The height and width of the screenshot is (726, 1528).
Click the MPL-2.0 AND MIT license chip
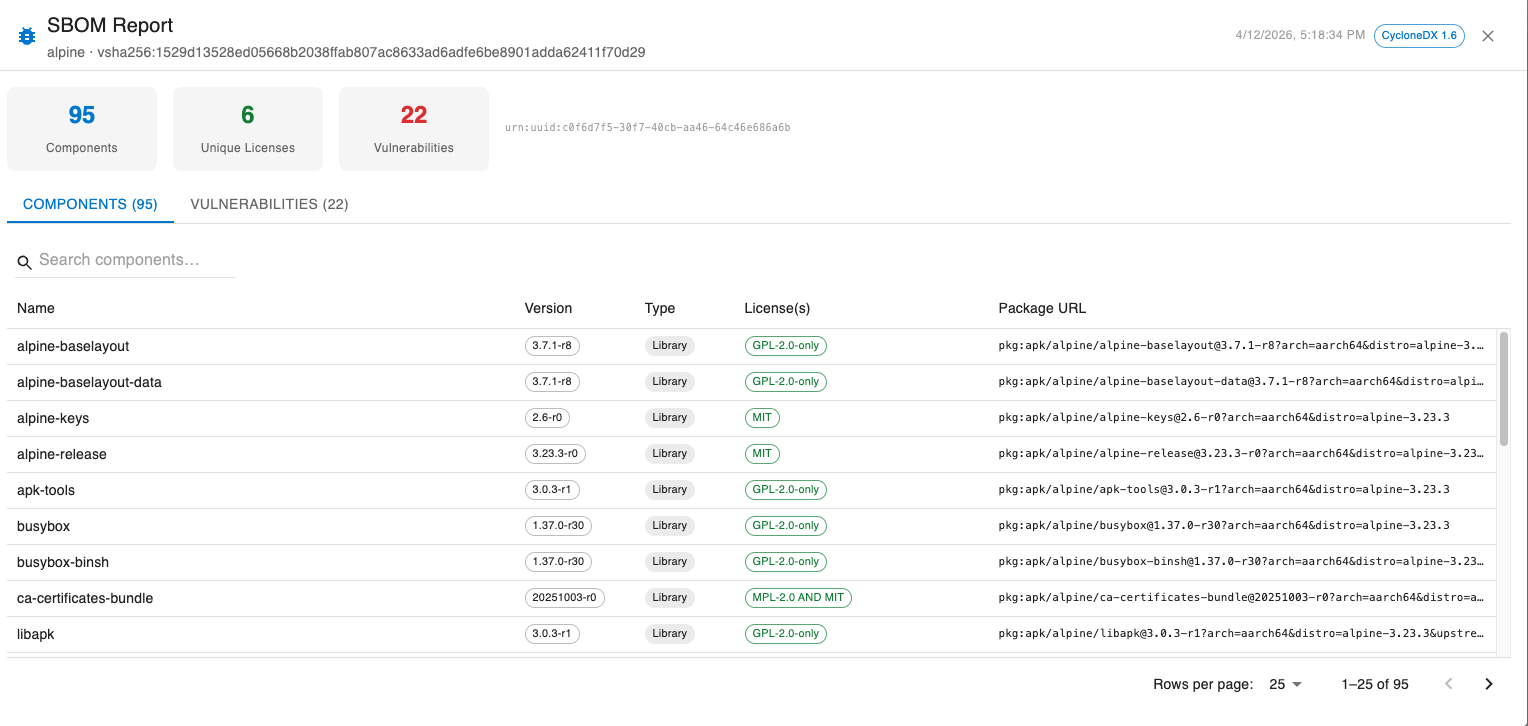click(x=798, y=598)
